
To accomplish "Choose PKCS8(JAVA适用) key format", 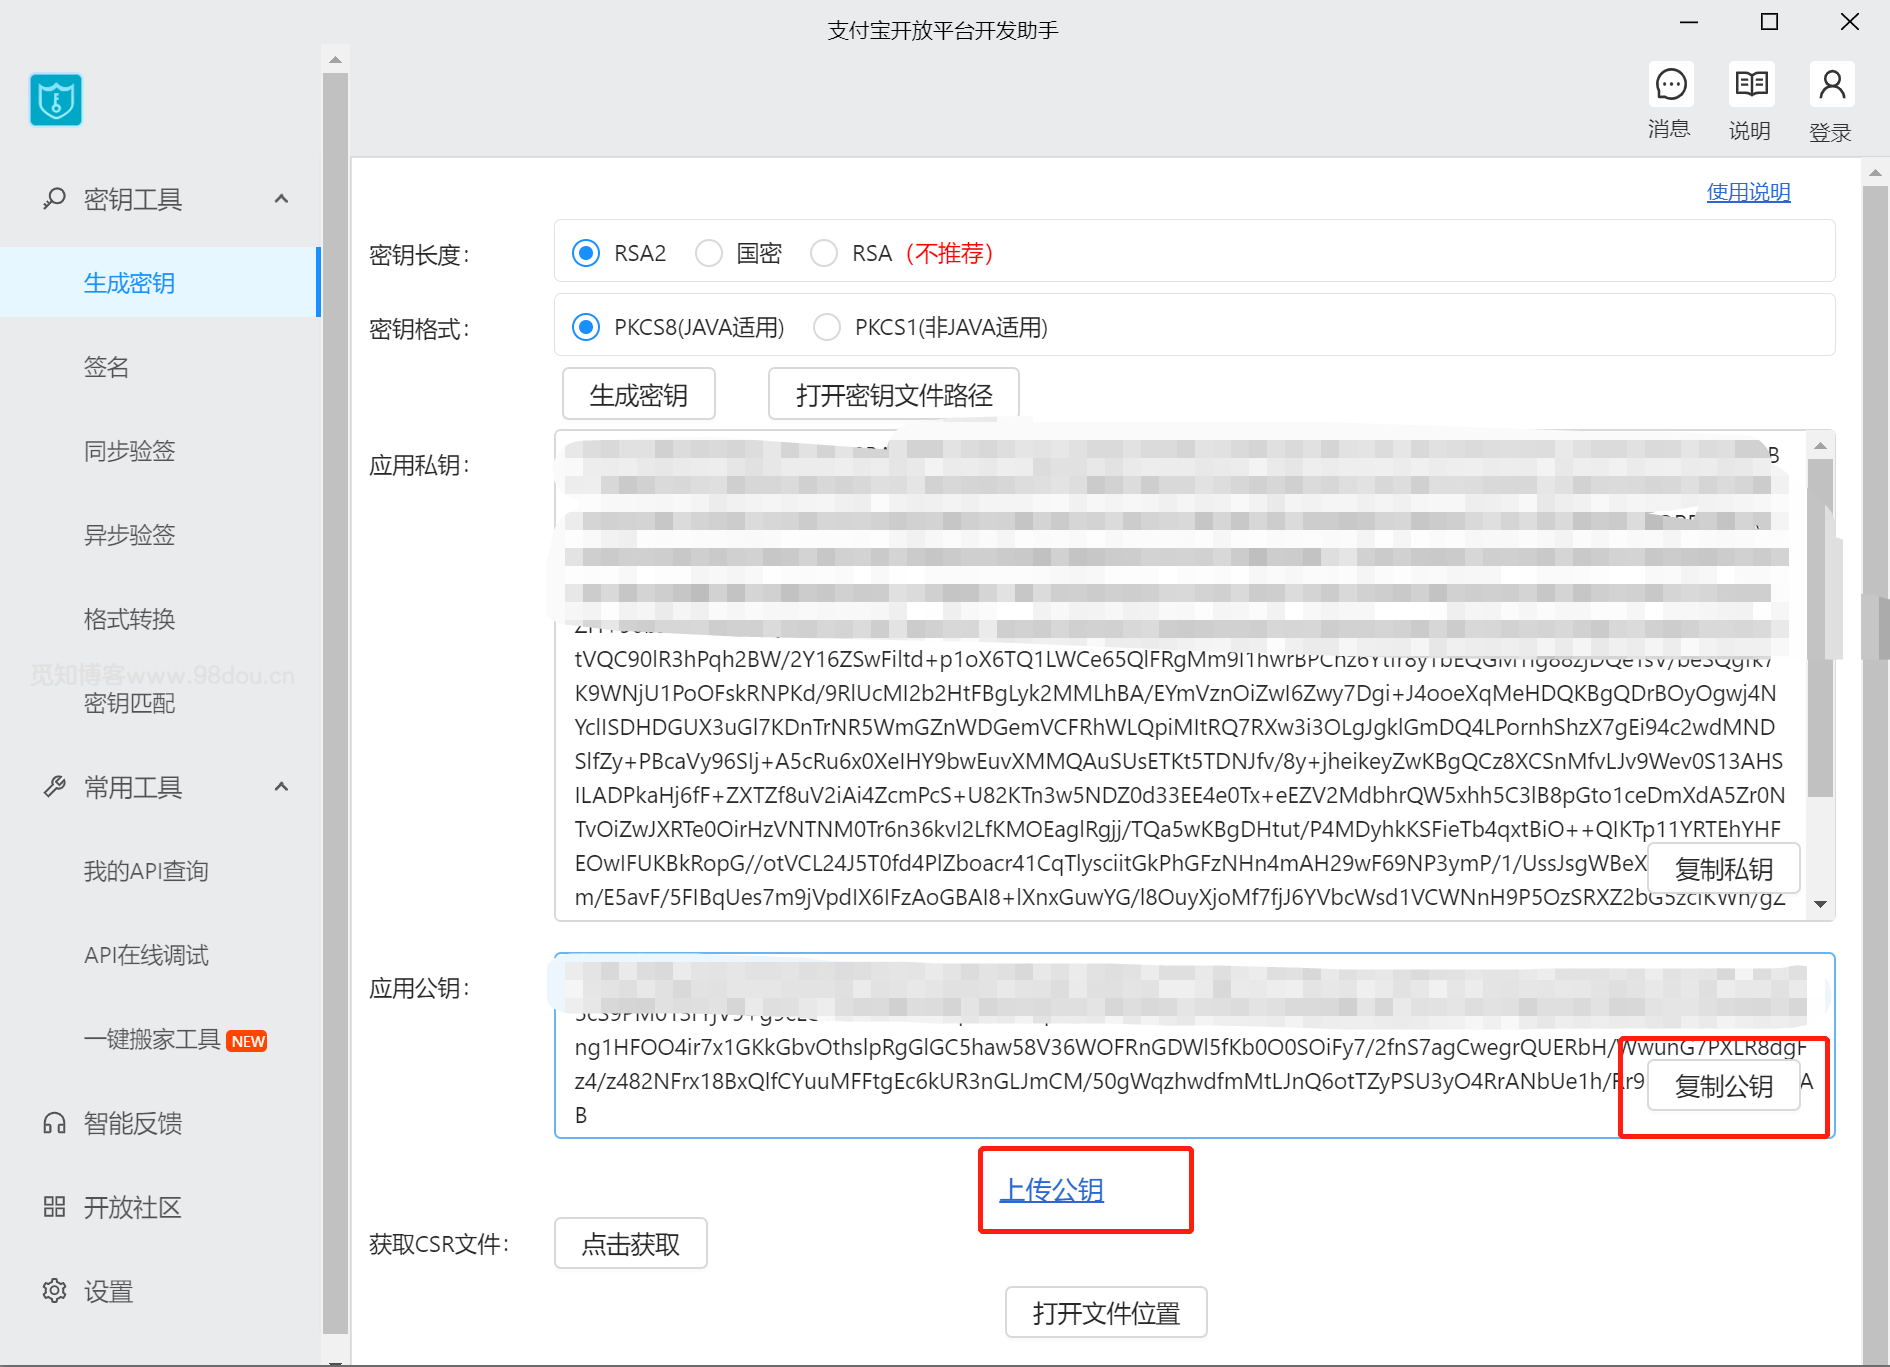I will tap(586, 327).
